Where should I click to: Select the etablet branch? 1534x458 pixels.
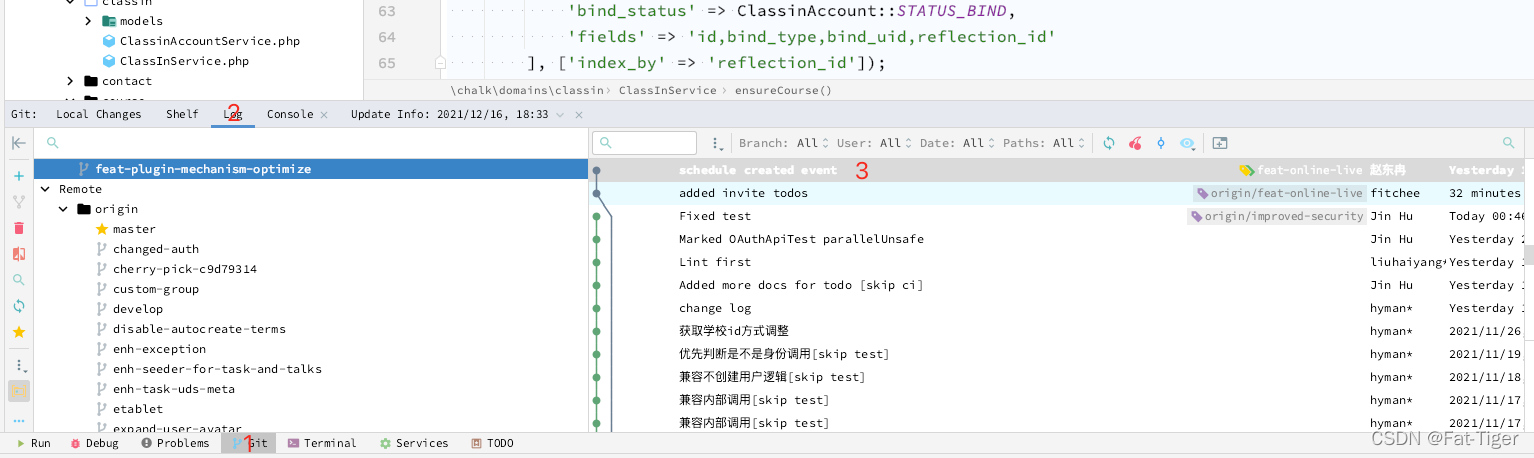coord(137,409)
